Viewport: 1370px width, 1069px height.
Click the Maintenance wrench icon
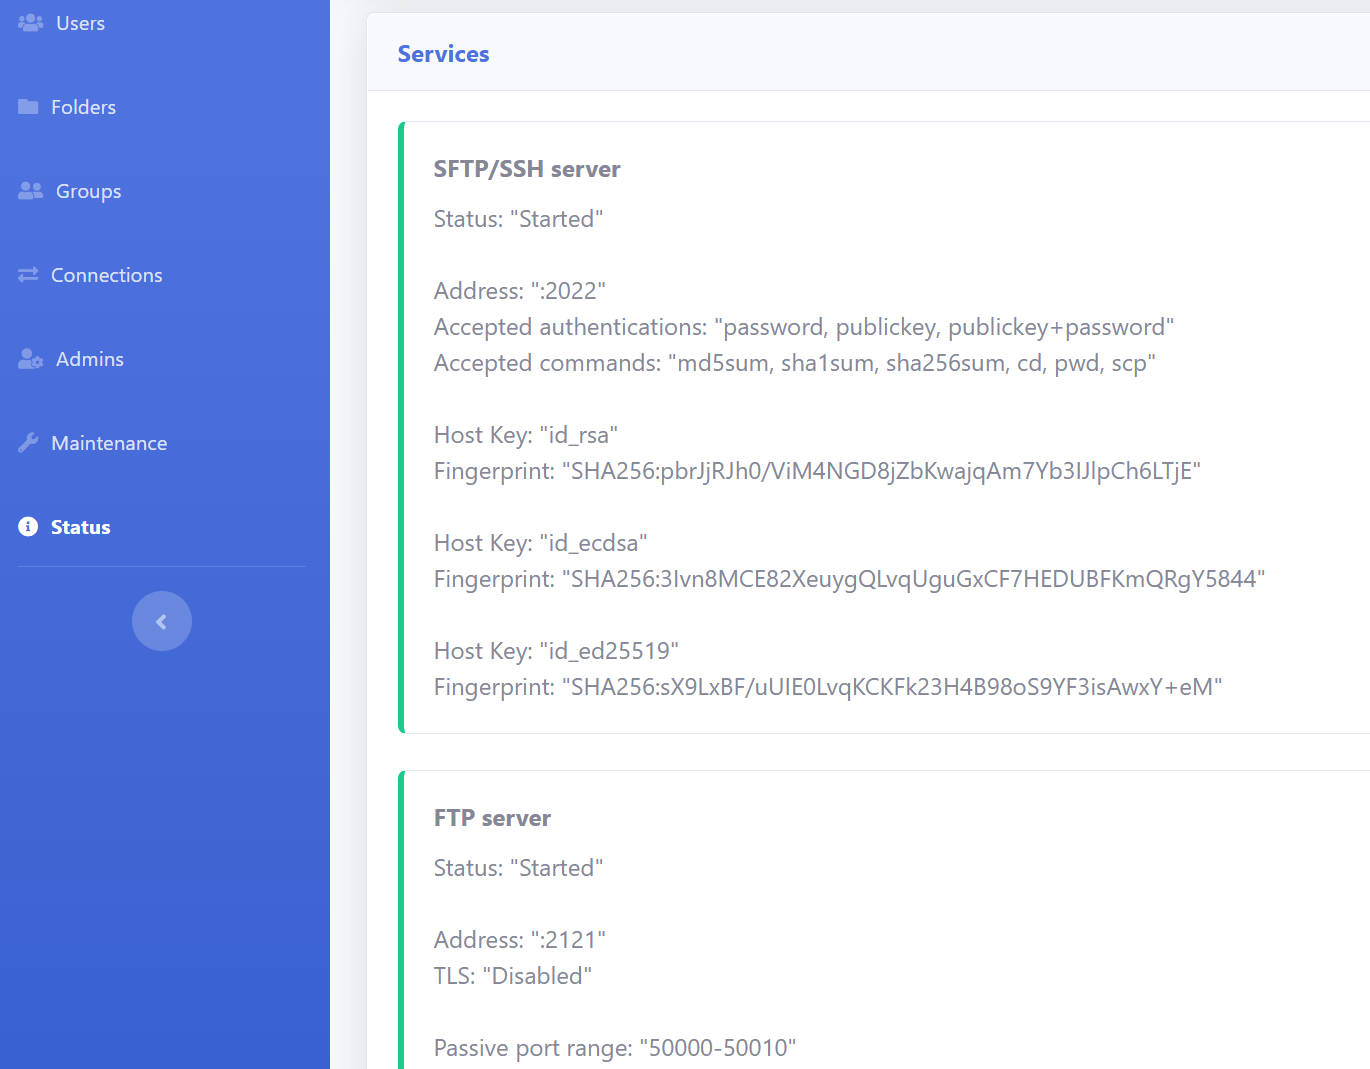(30, 442)
